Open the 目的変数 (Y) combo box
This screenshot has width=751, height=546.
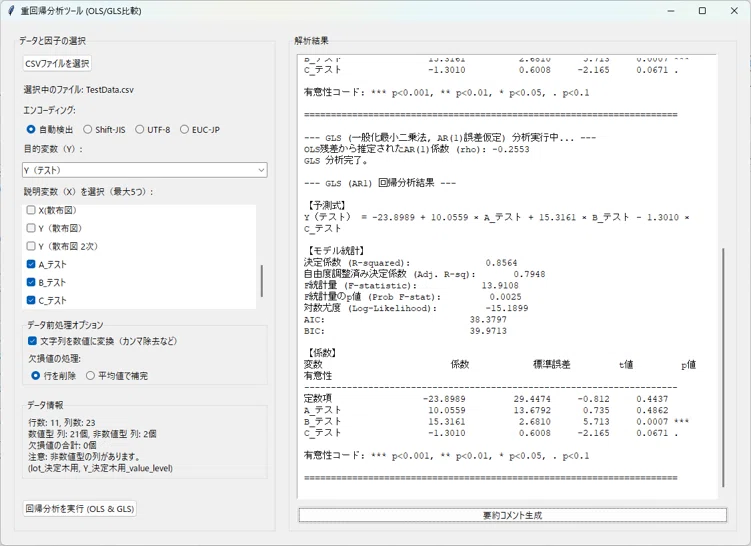tap(144, 170)
